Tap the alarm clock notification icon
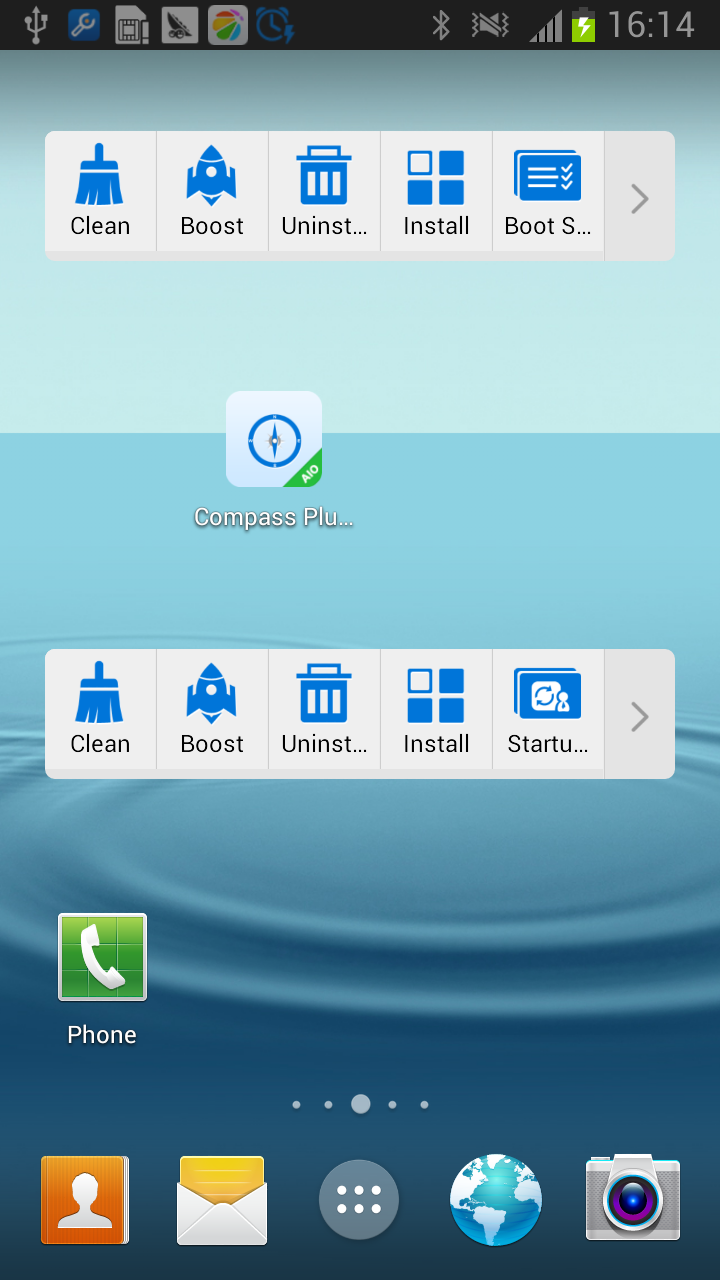 pos(274,25)
